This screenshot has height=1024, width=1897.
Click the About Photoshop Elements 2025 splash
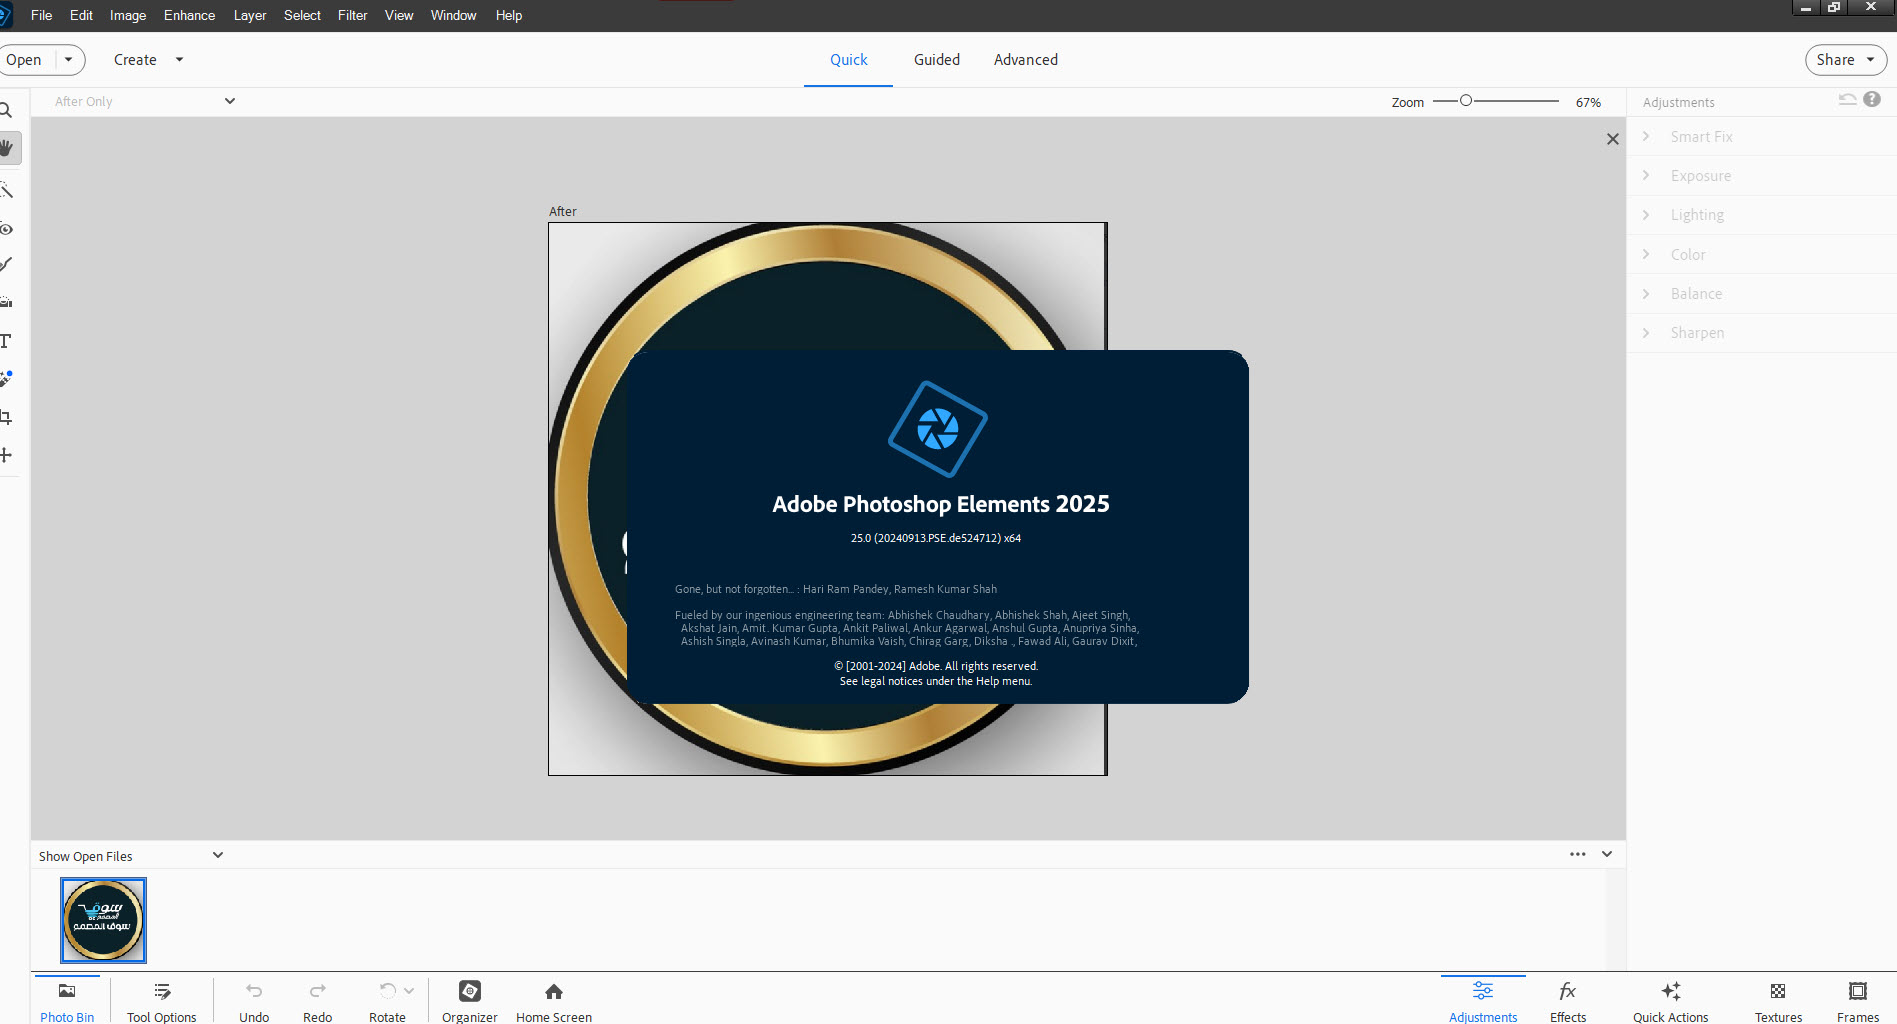coord(938,527)
